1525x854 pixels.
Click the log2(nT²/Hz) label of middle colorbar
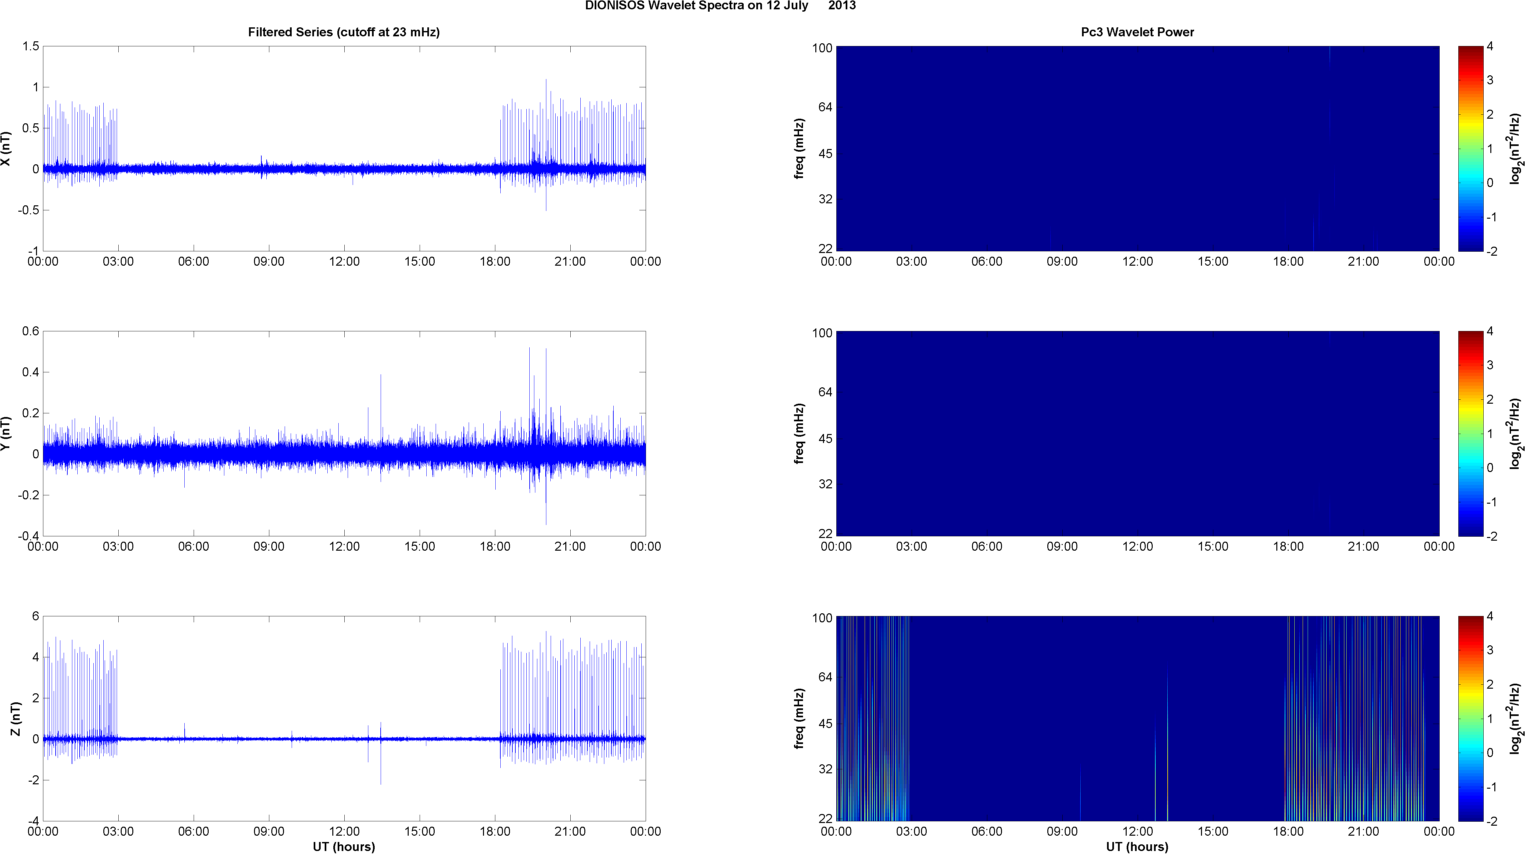(1515, 434)
